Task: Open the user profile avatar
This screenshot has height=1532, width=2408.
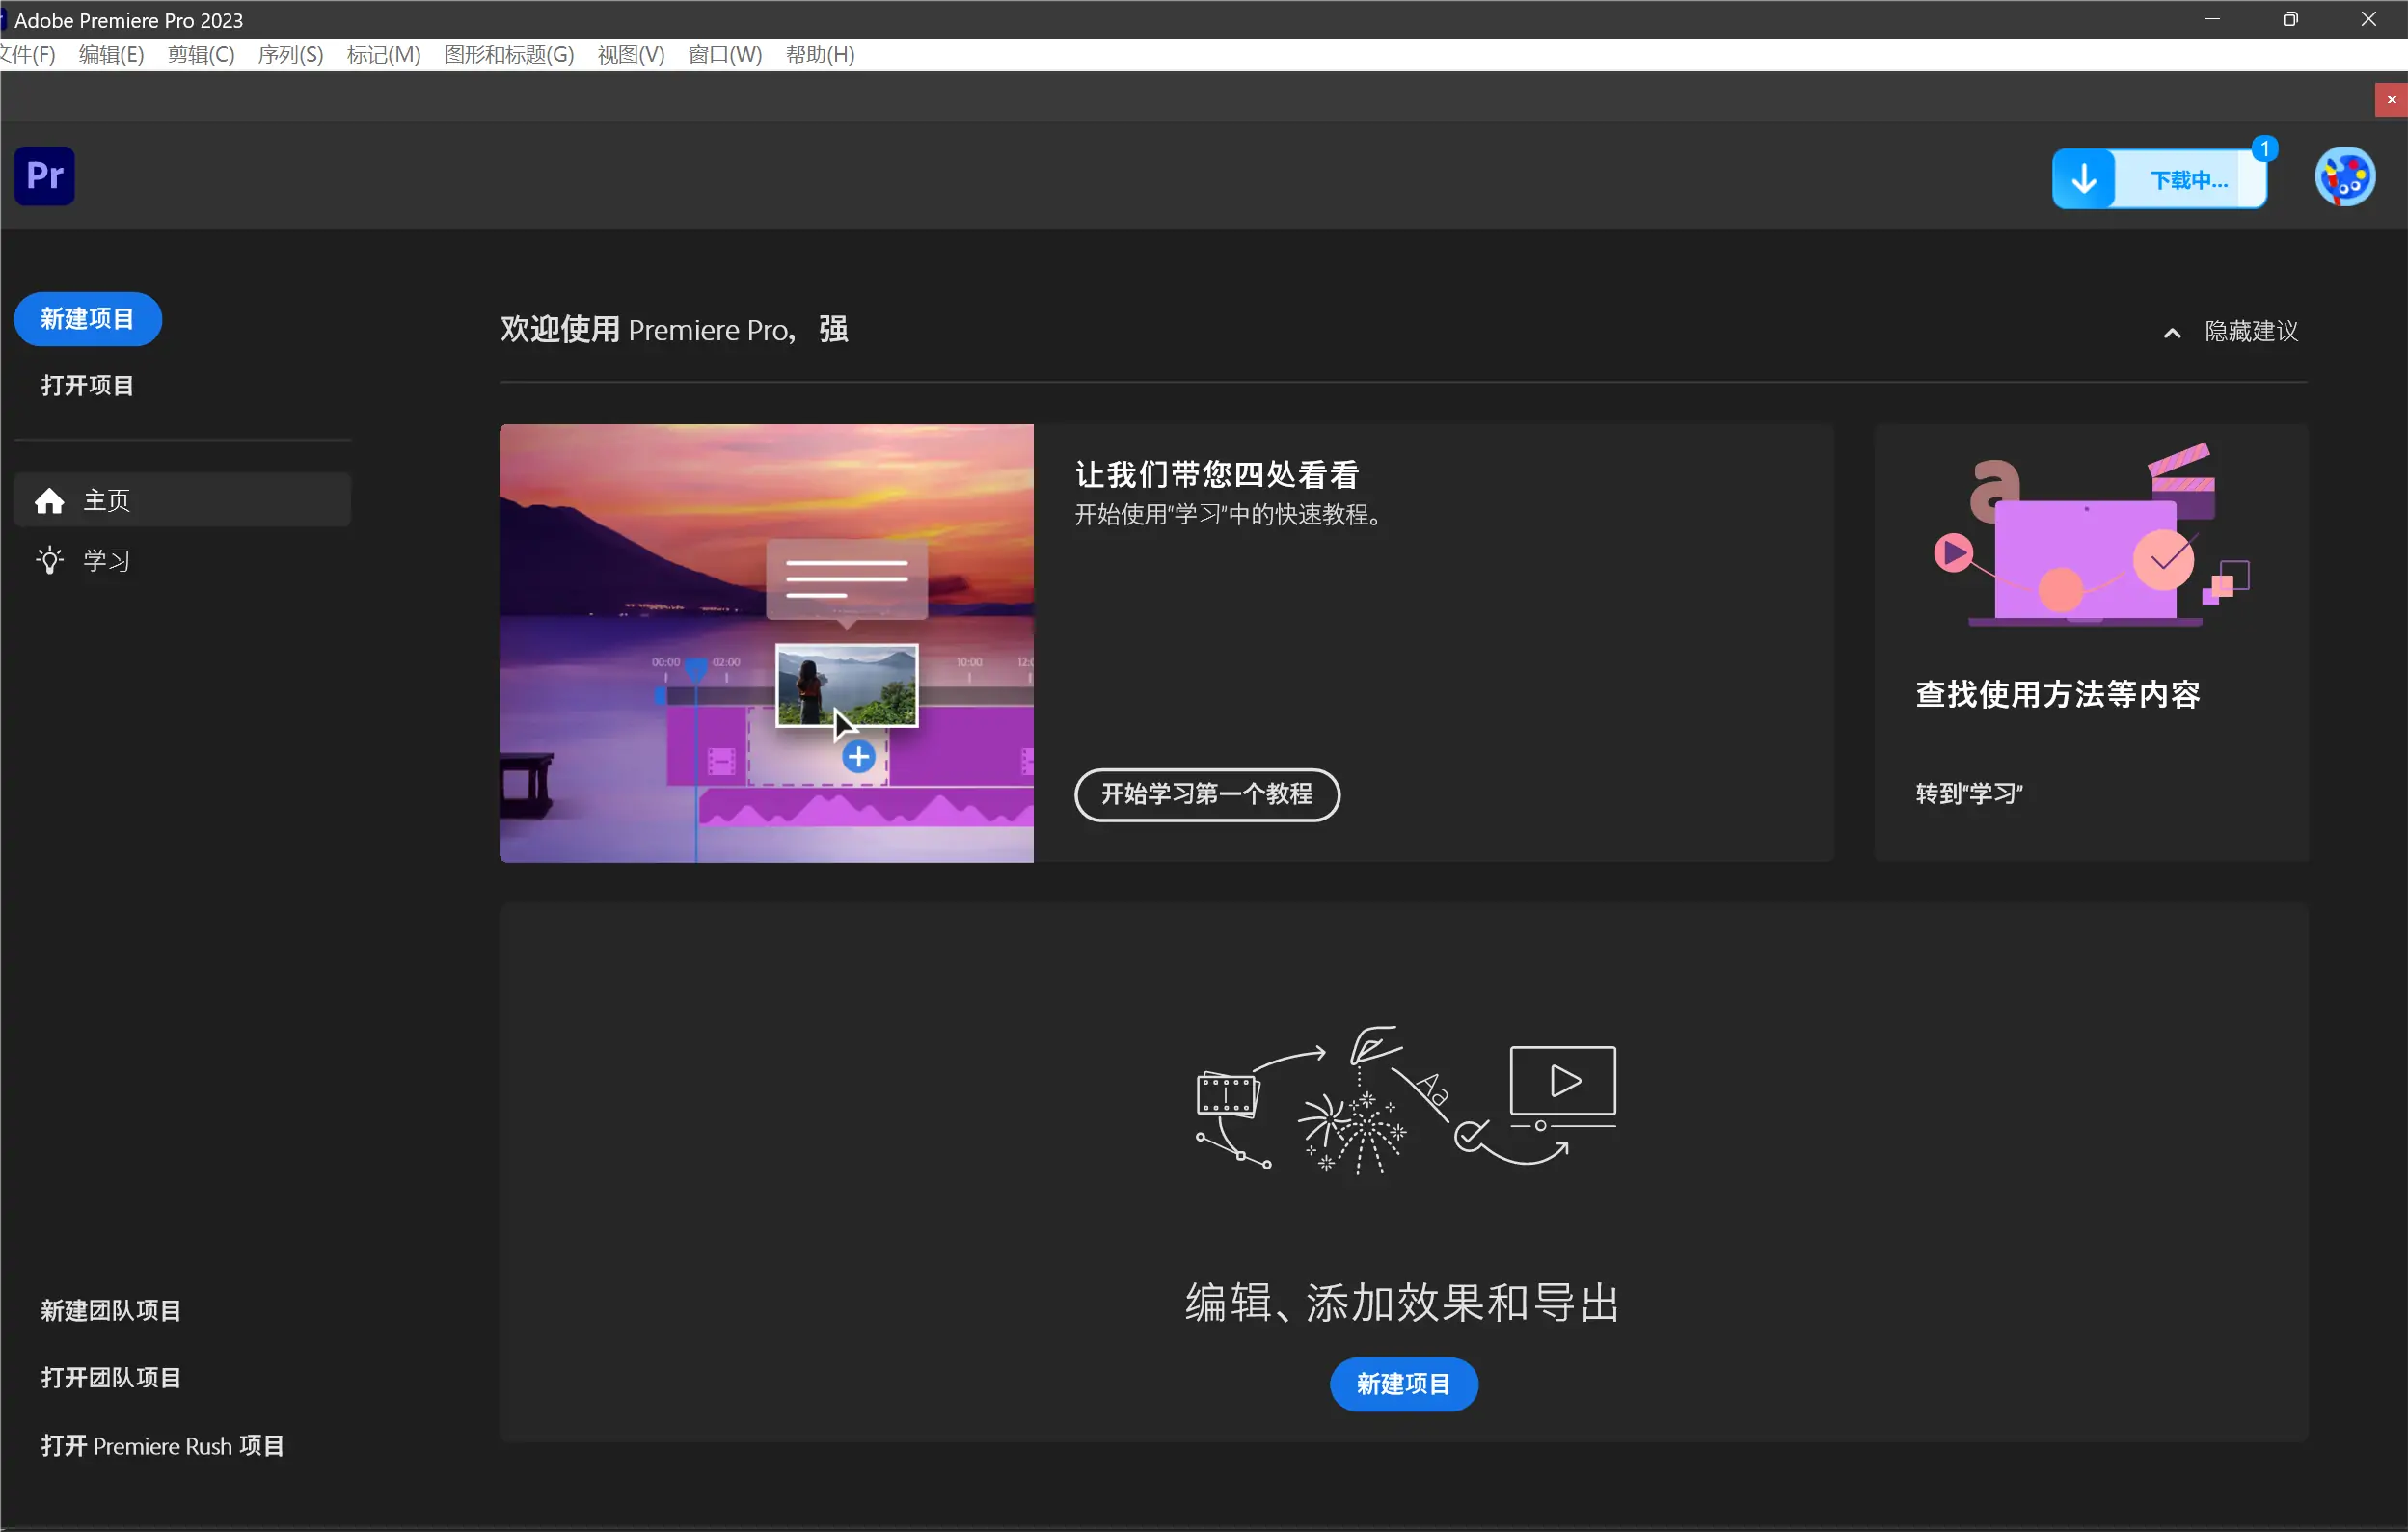Action: [x=2344, y=178]
